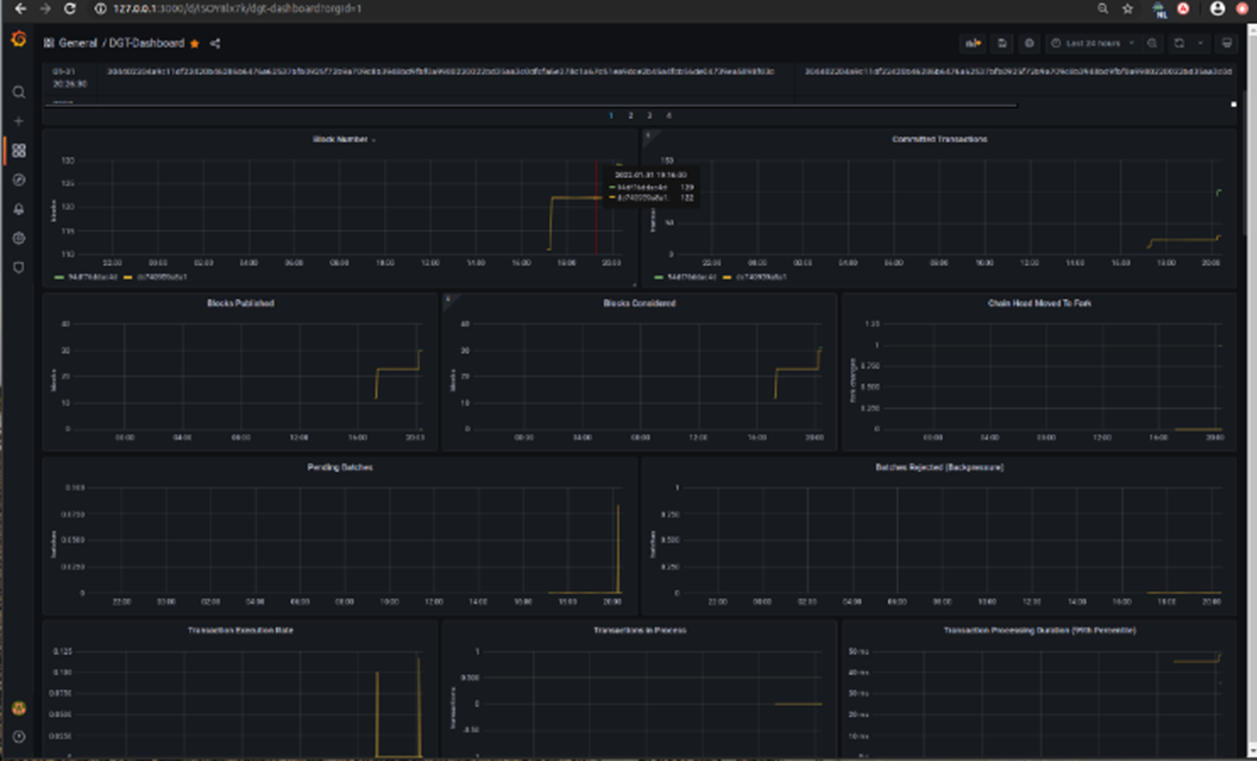Screen dimensions: 1257x761
Task: Open the Dashboards icon in the sidebar
Action: pyautogui.click(x=18, y=151)
